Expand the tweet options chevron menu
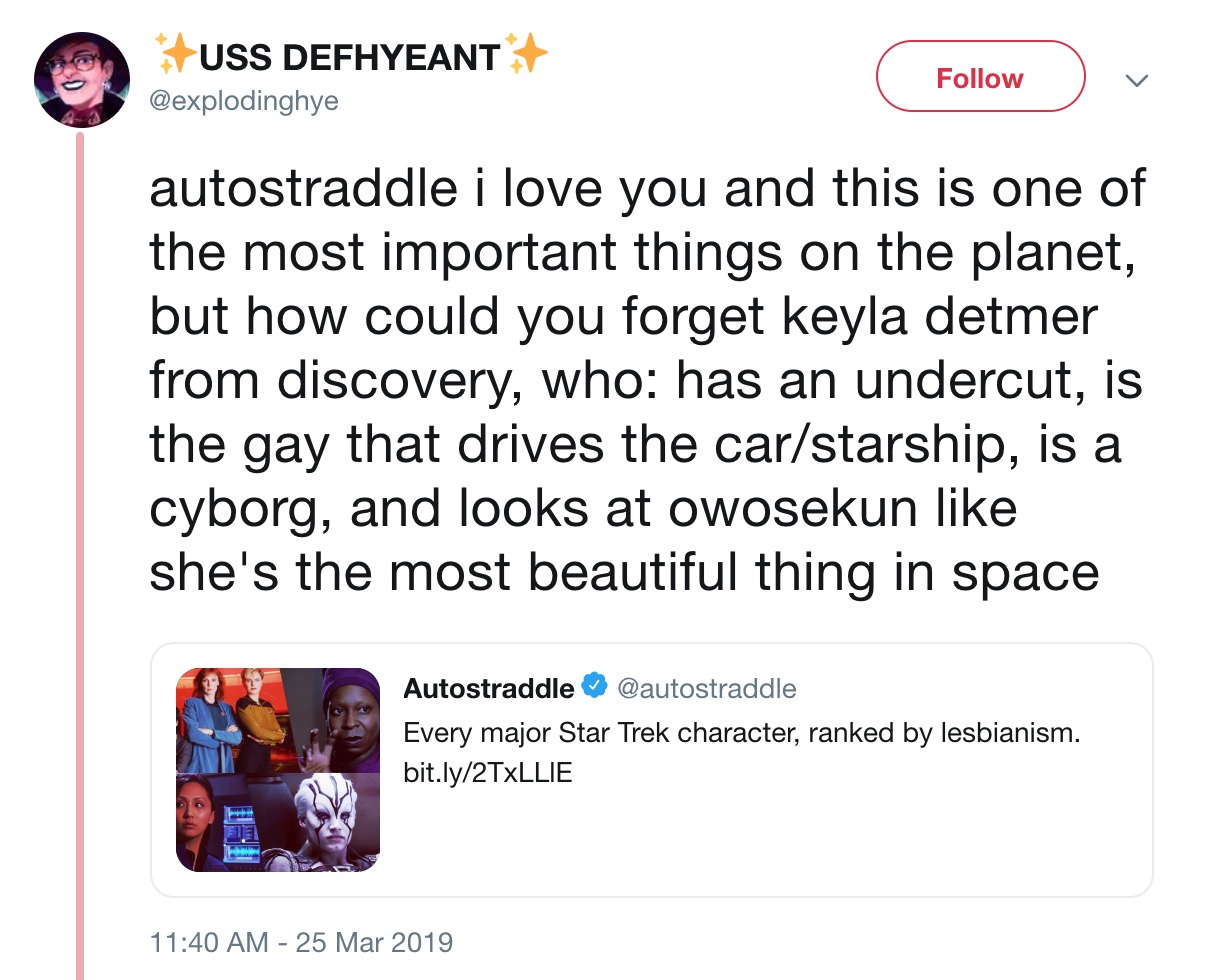Viewport: 1218px width, 980px height. tap(1137, 79)
